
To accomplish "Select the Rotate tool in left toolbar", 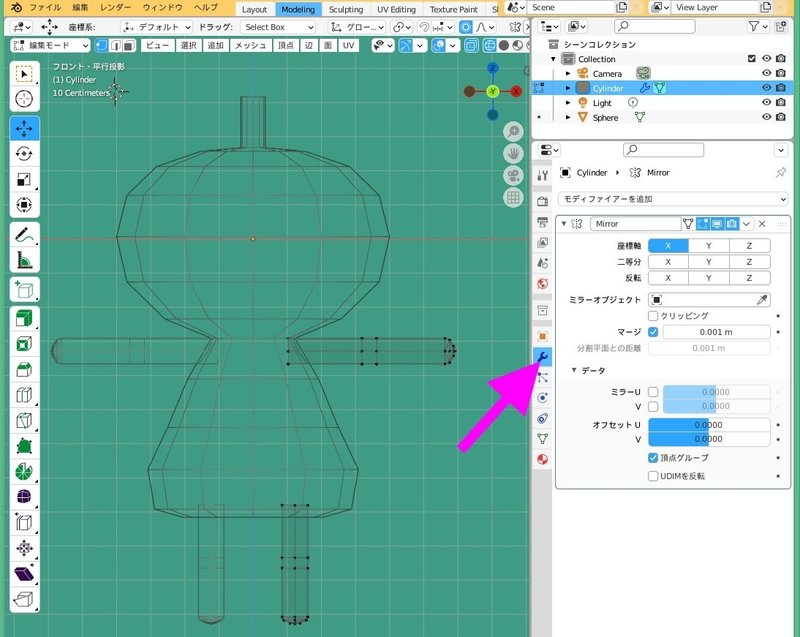I will [25, 154].
